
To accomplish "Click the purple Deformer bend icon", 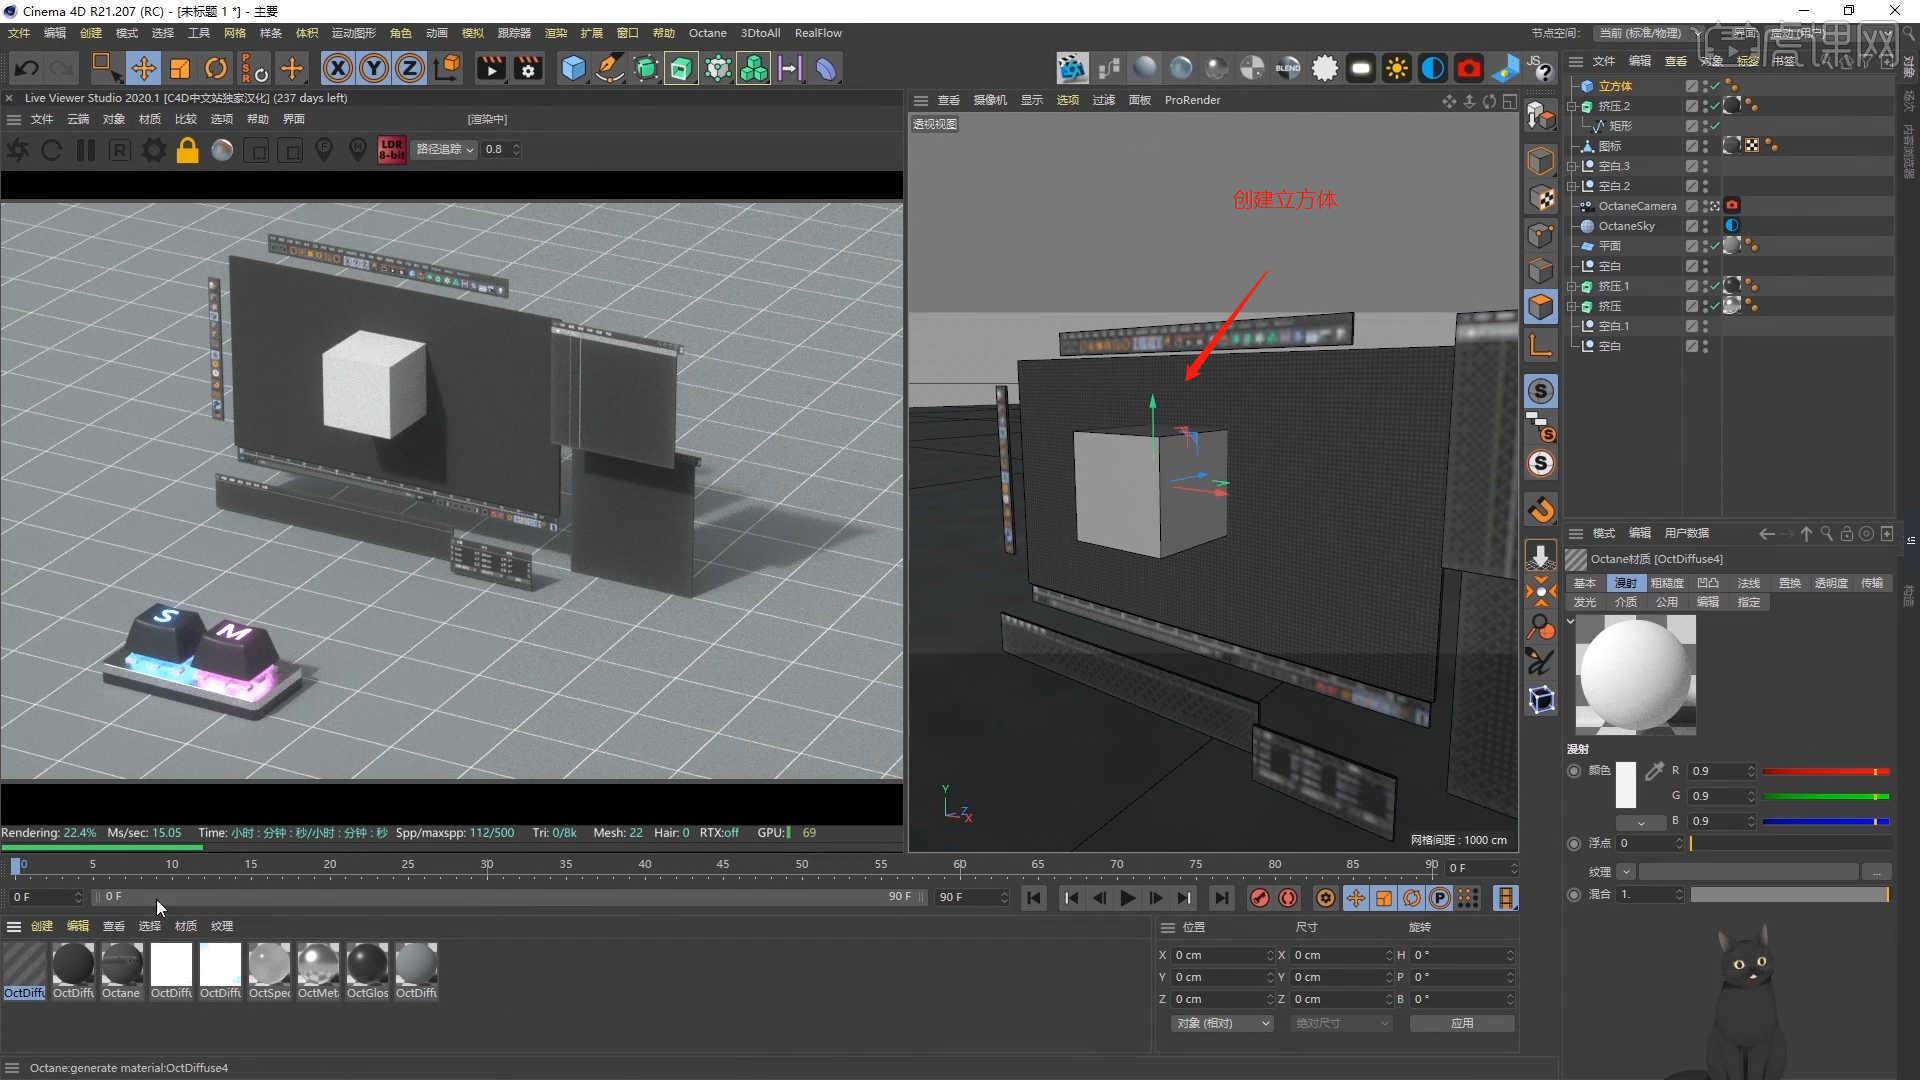I will (826, 69).
